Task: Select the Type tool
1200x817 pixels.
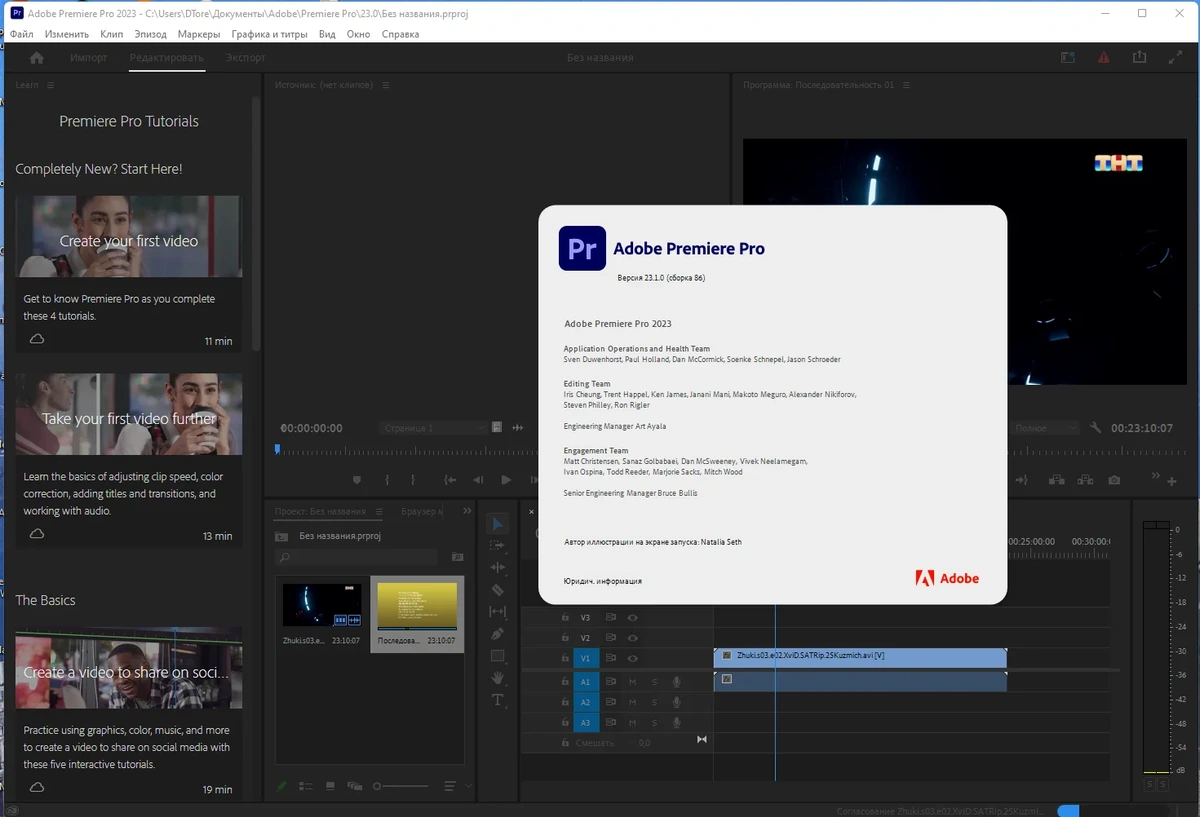Action: click(x=497, y=700)
